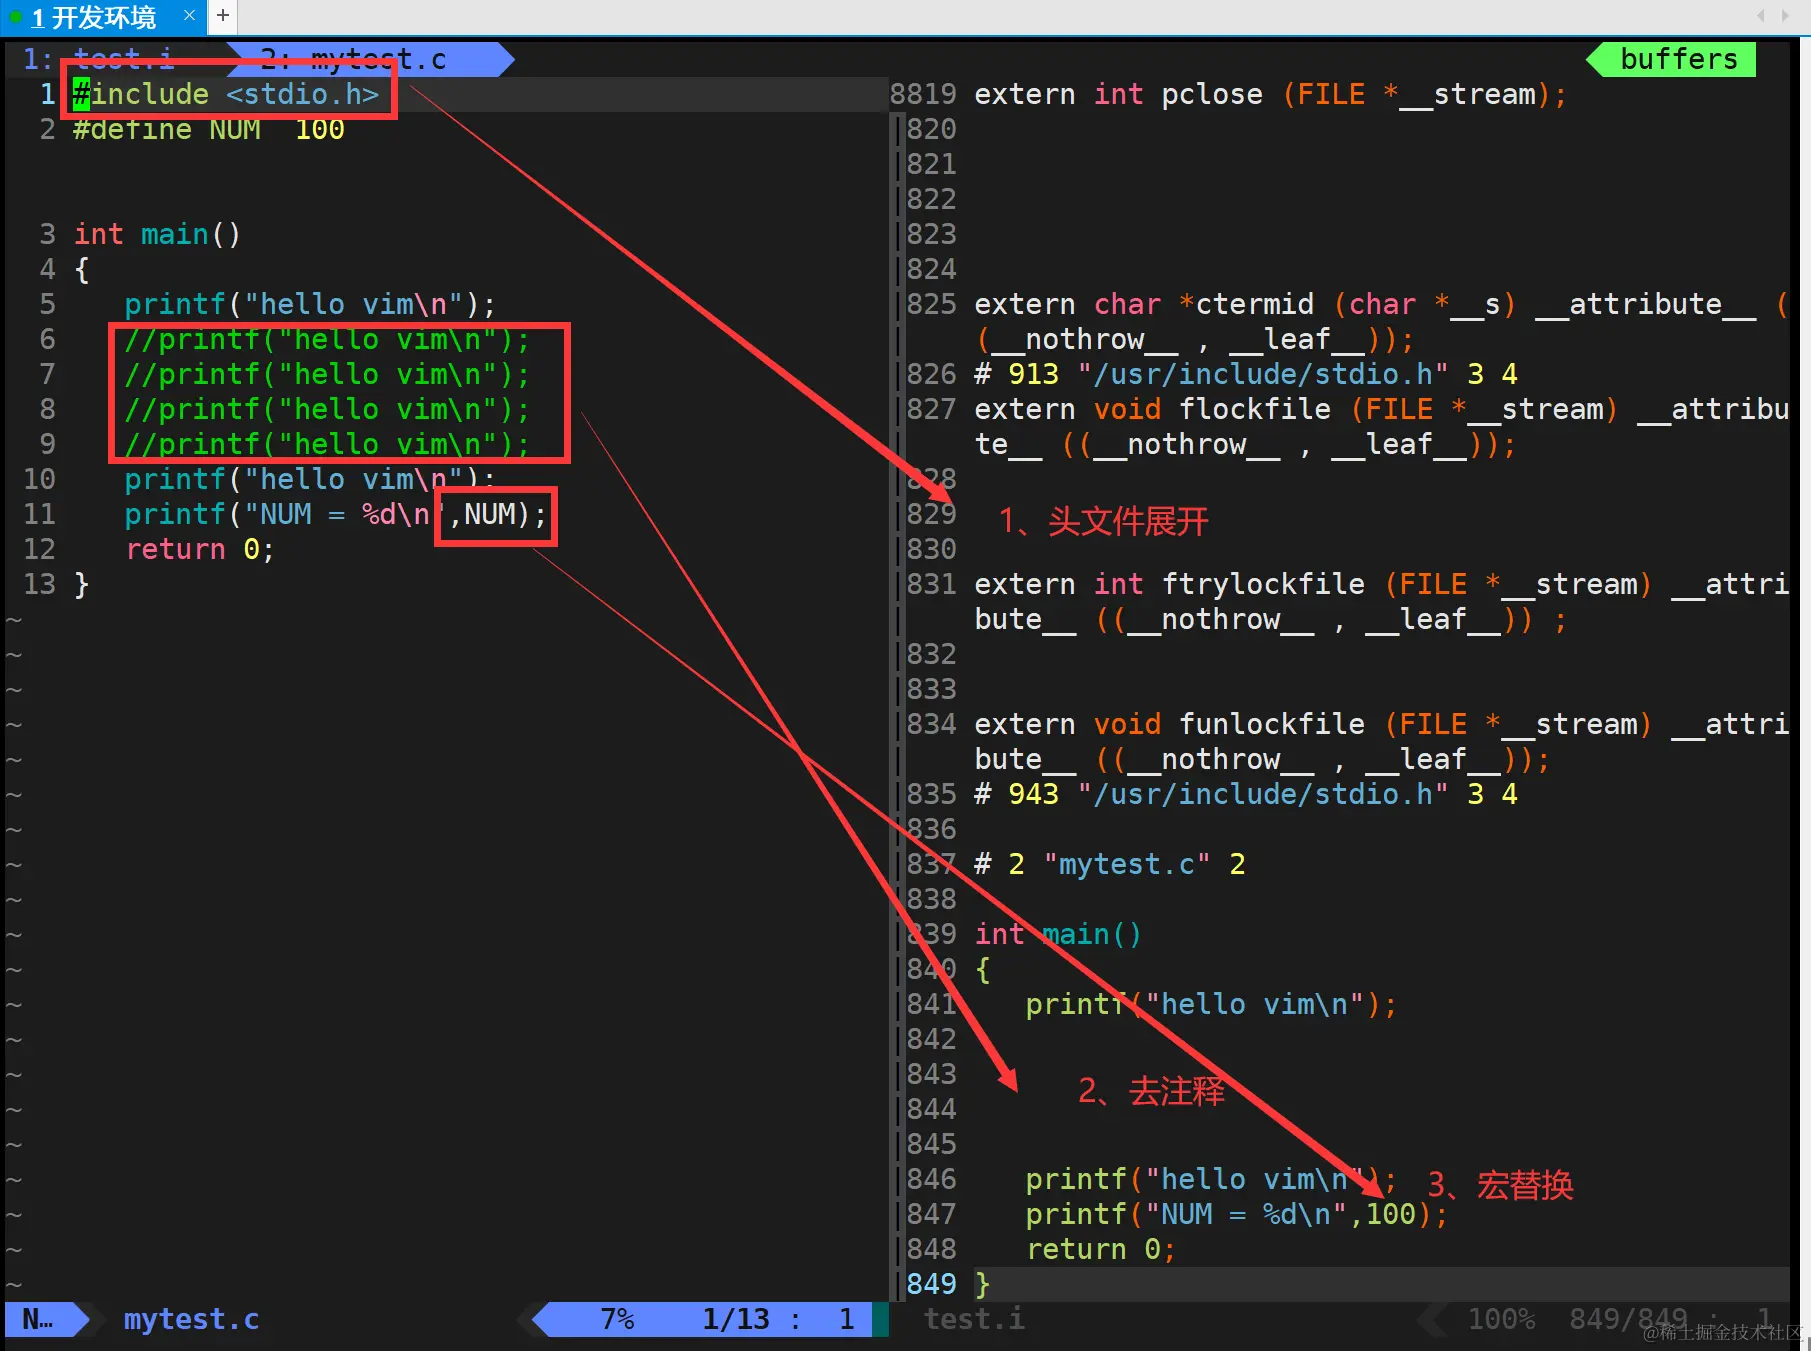The height and width of the screenshot is (1351, 1811).
Task: Click extern int ftrylockfile declaration
Action: (1381, 601)
